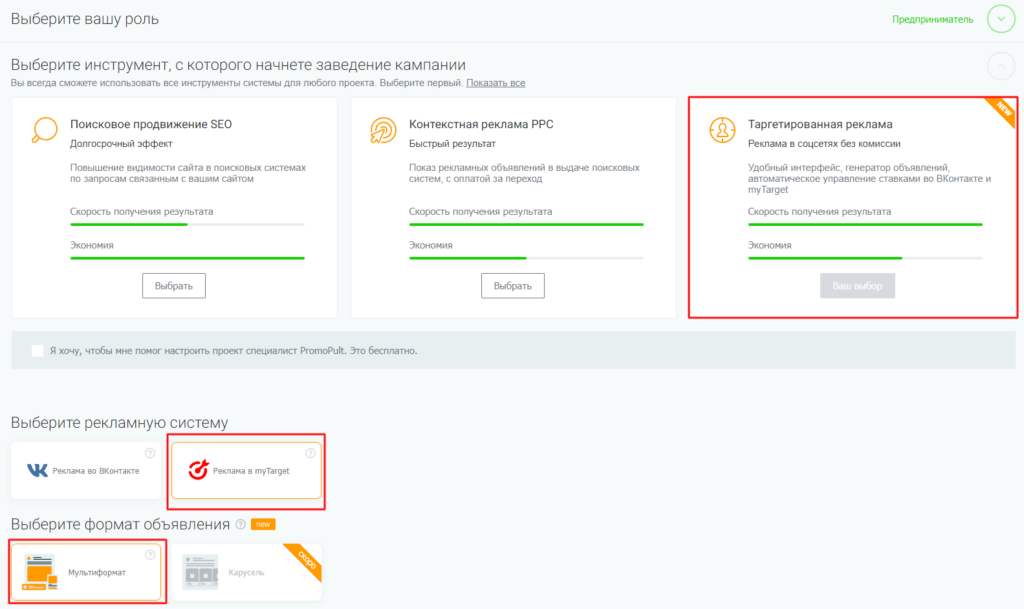Enable the PromoPult specialist help checkbox
The width and height of the screenshot is (1024, 609).
[x=37, y=351]
